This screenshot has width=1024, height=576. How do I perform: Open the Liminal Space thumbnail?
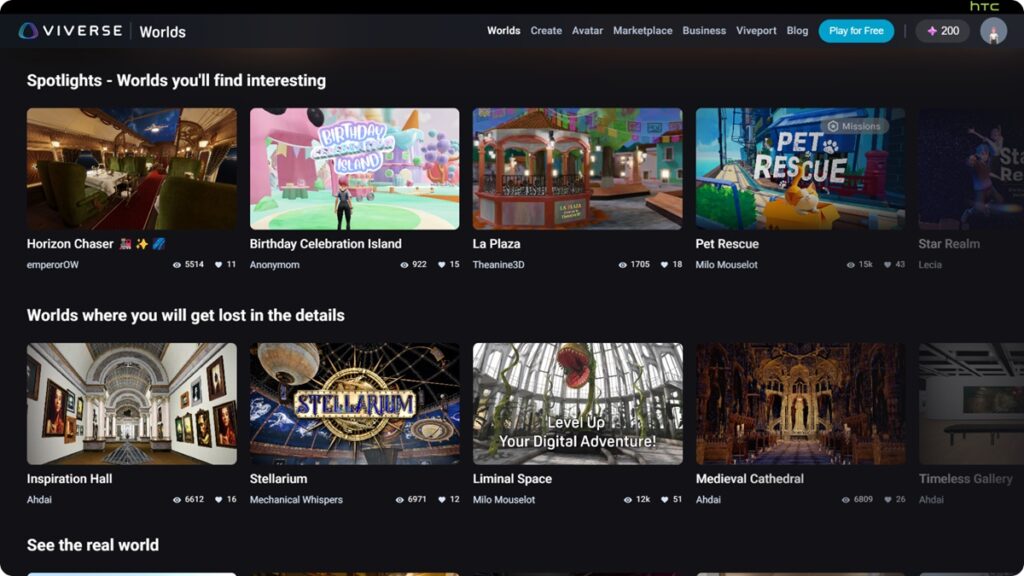578,404
